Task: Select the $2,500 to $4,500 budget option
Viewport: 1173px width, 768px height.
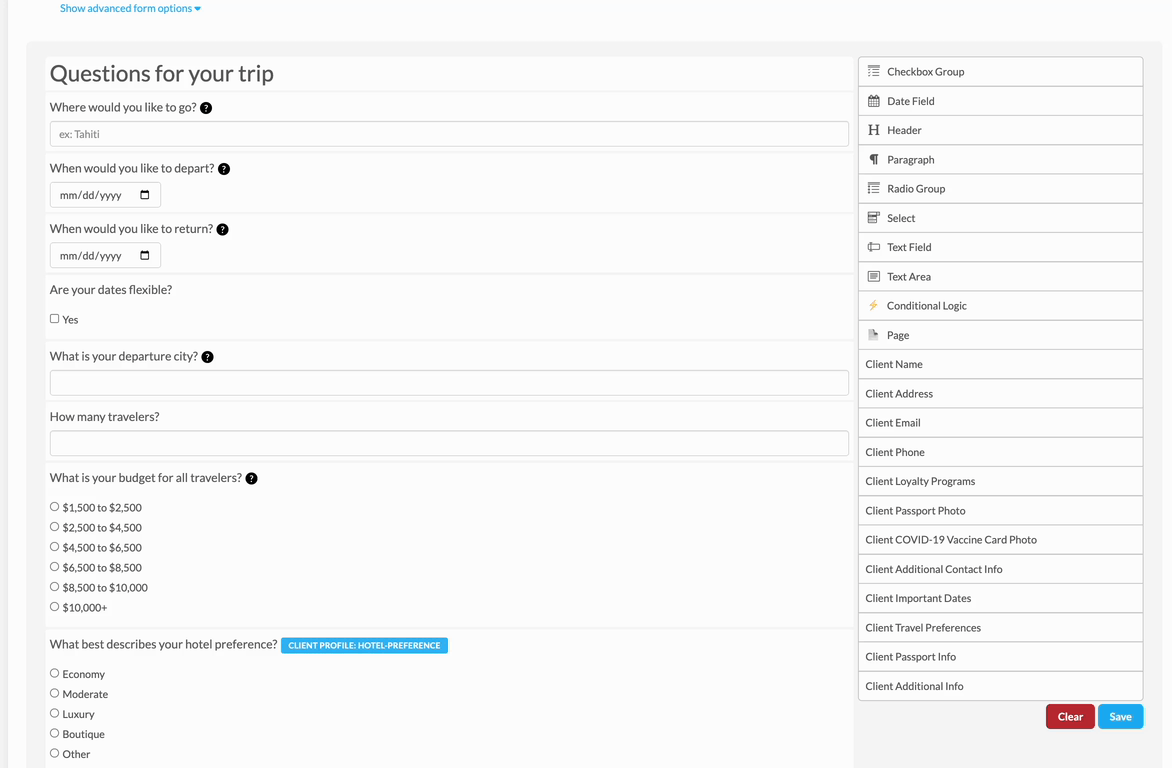Action: (x=55, y=527)
